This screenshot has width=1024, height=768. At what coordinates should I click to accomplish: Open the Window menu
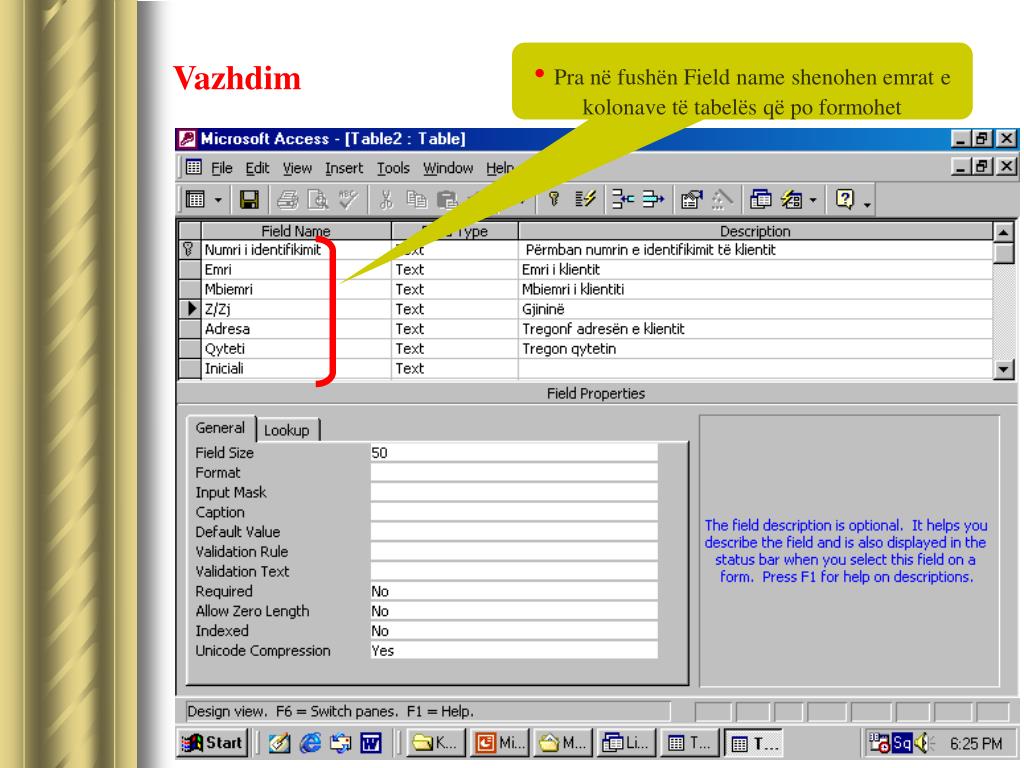448,168
